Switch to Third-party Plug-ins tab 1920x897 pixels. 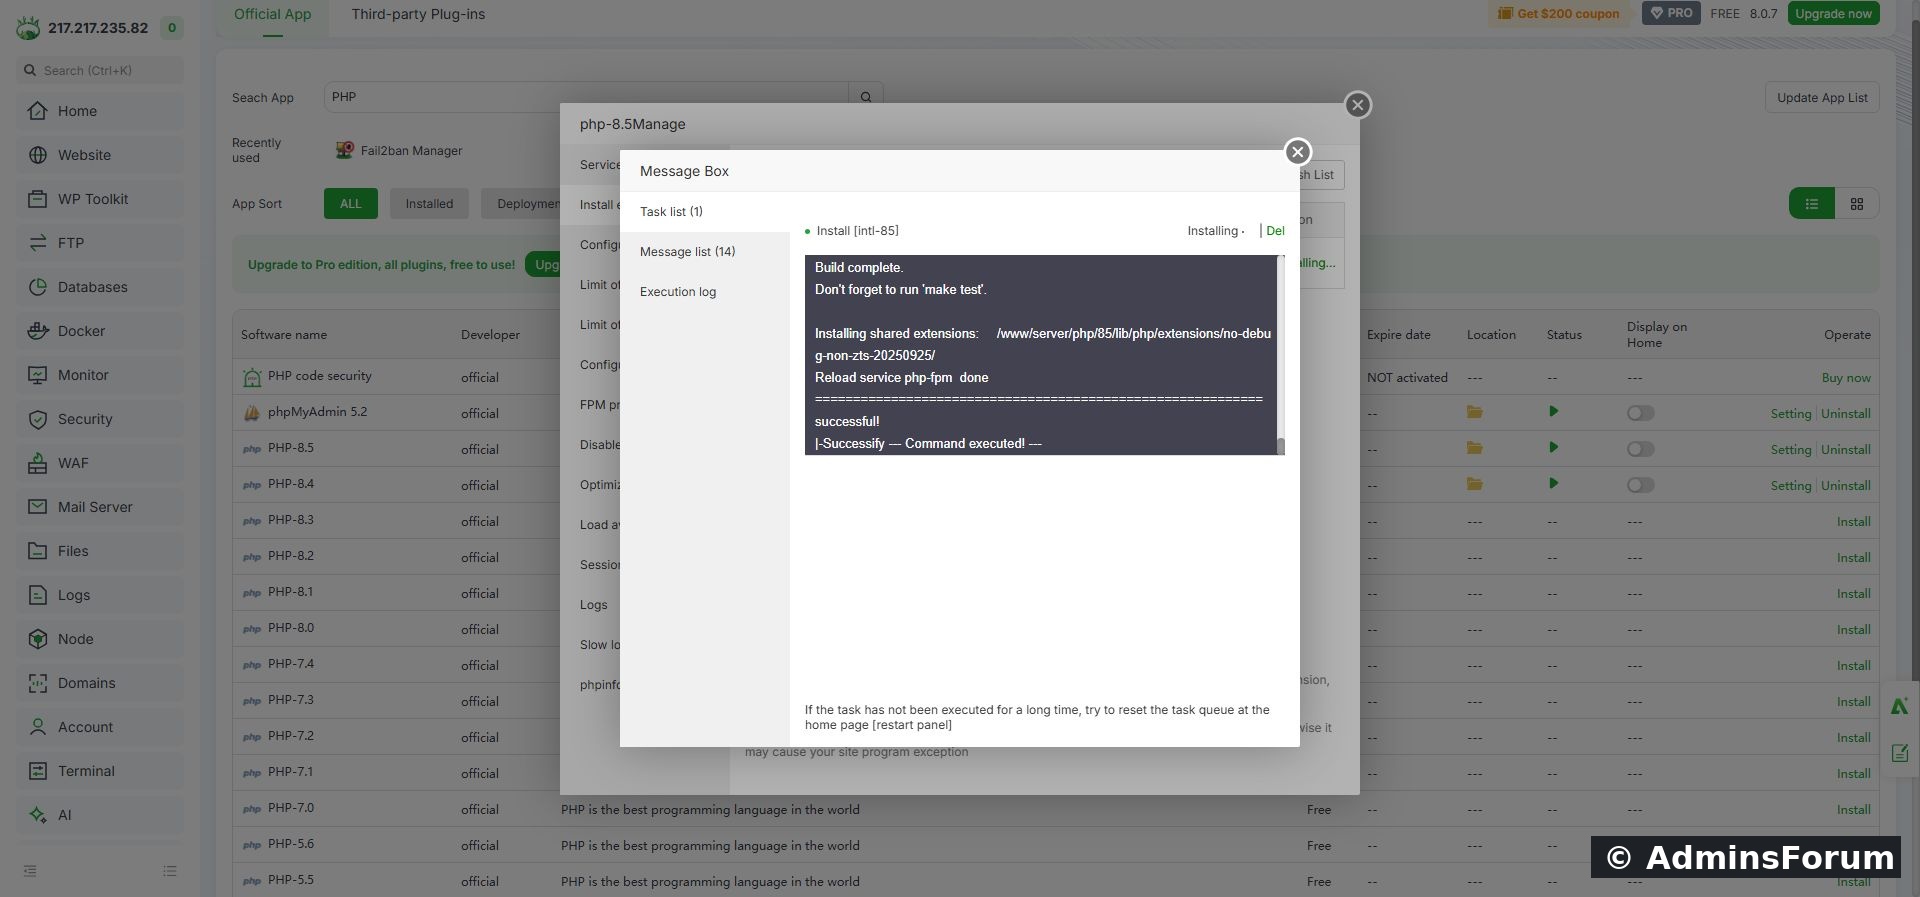[418, 14]
